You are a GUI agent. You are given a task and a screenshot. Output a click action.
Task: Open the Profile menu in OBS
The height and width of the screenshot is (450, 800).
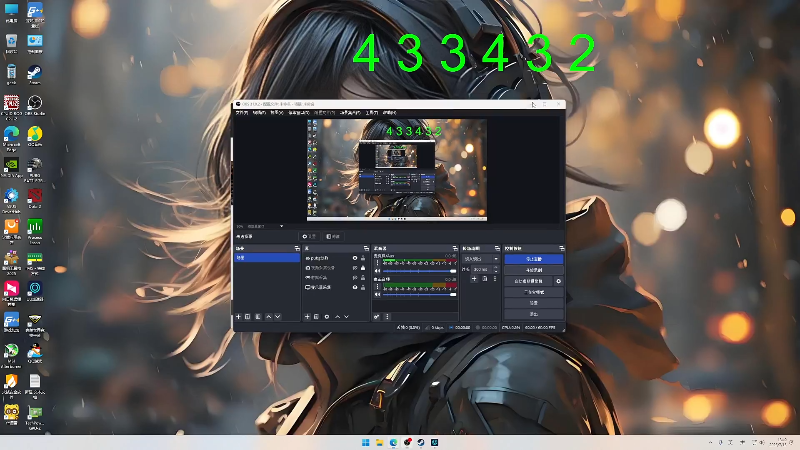point(324,113)
